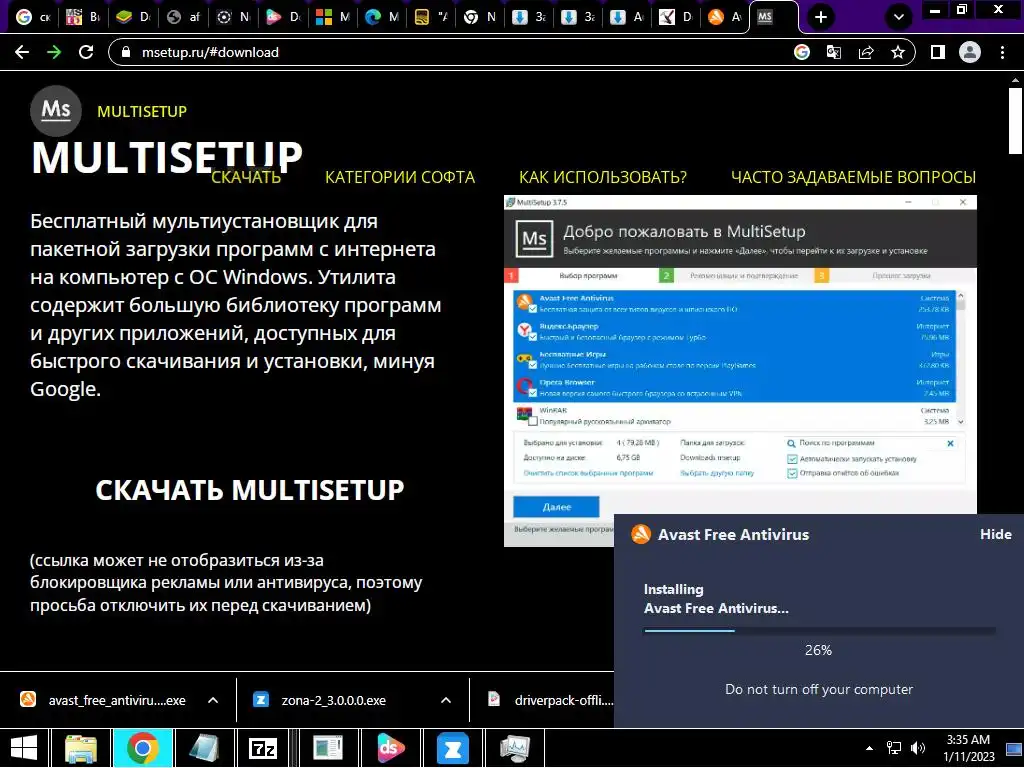
Task: Open the notepad app on taskbar
Action: click(203, 748)
